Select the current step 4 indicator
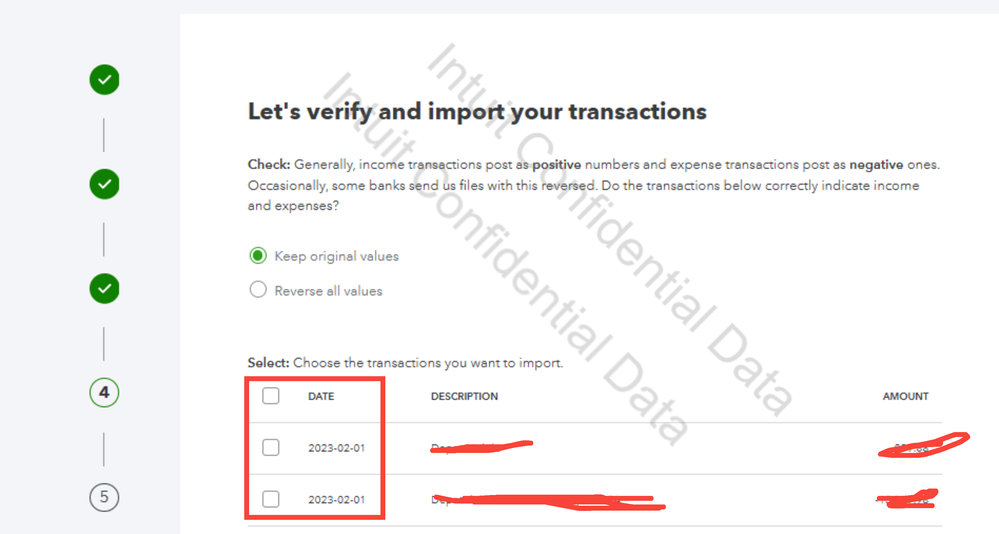The image size is (999, 534). 104,393
